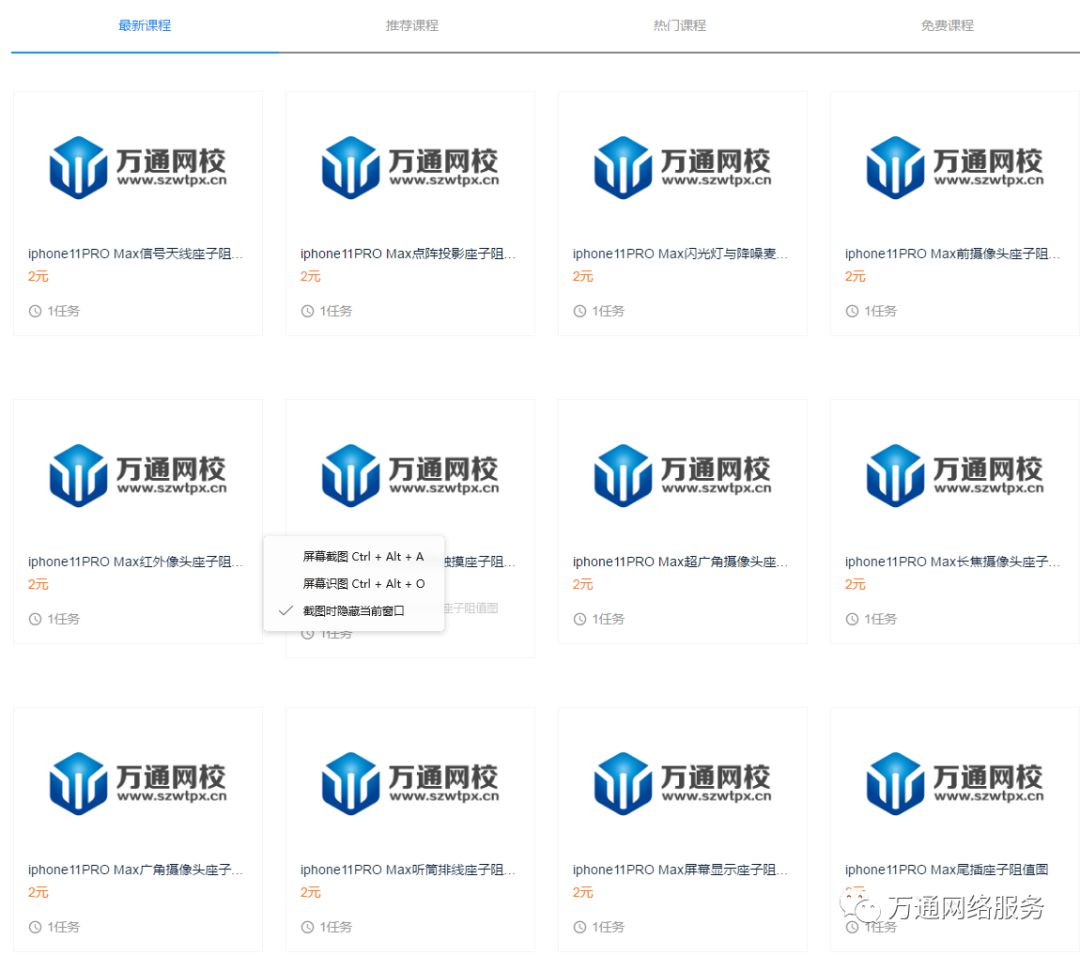Click clock icon in 红外像头座子阻 card
Viewport: 1080px width, 955px height.
click(x=35, y=619)
